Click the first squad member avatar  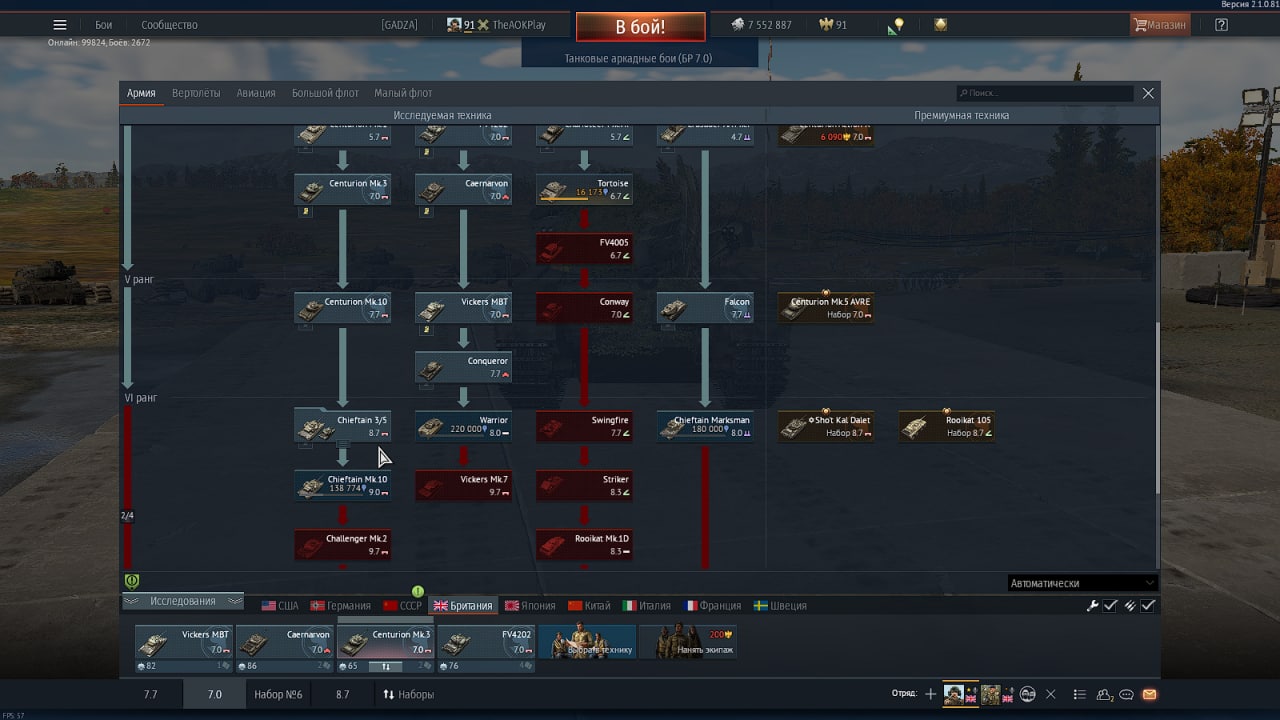point(954,694)
